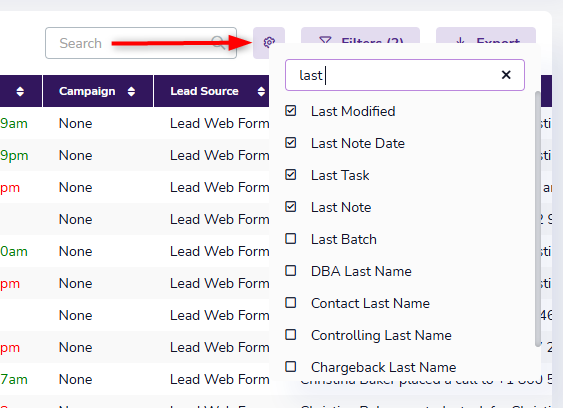Uncheck the Last Modified checkbox
The height and width of the screenshot is (408, 563).
tap(290, 111)
